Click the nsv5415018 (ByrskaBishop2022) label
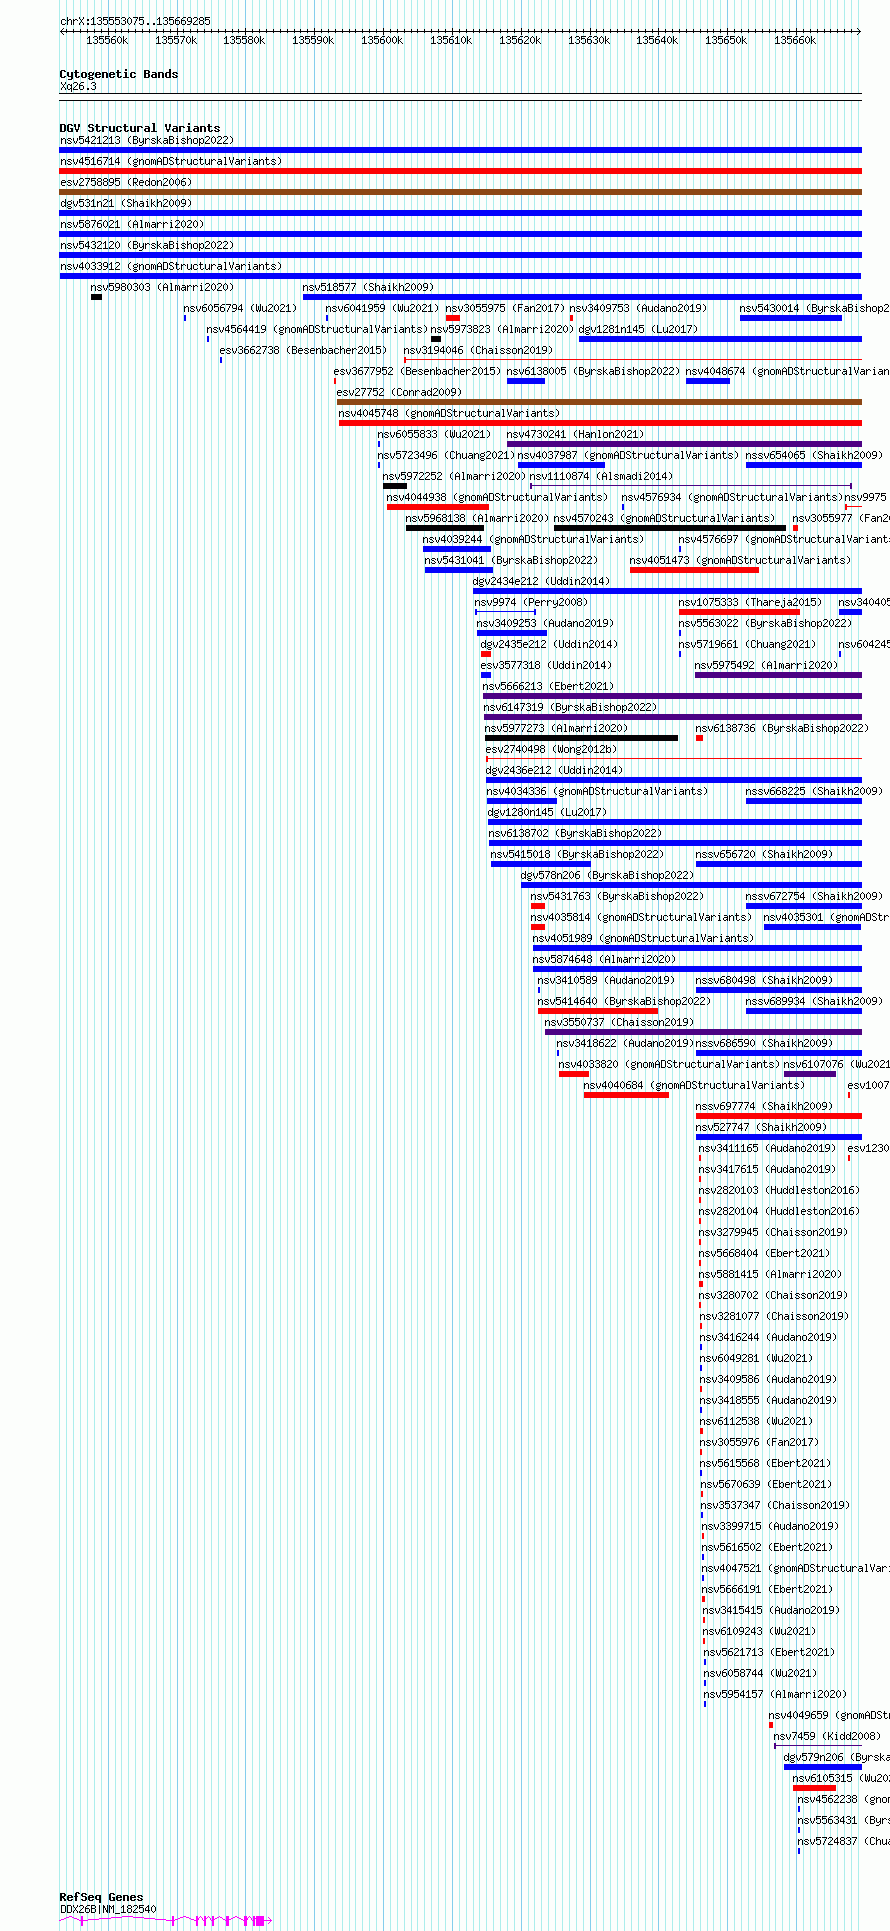 click(x=577, y=855)
